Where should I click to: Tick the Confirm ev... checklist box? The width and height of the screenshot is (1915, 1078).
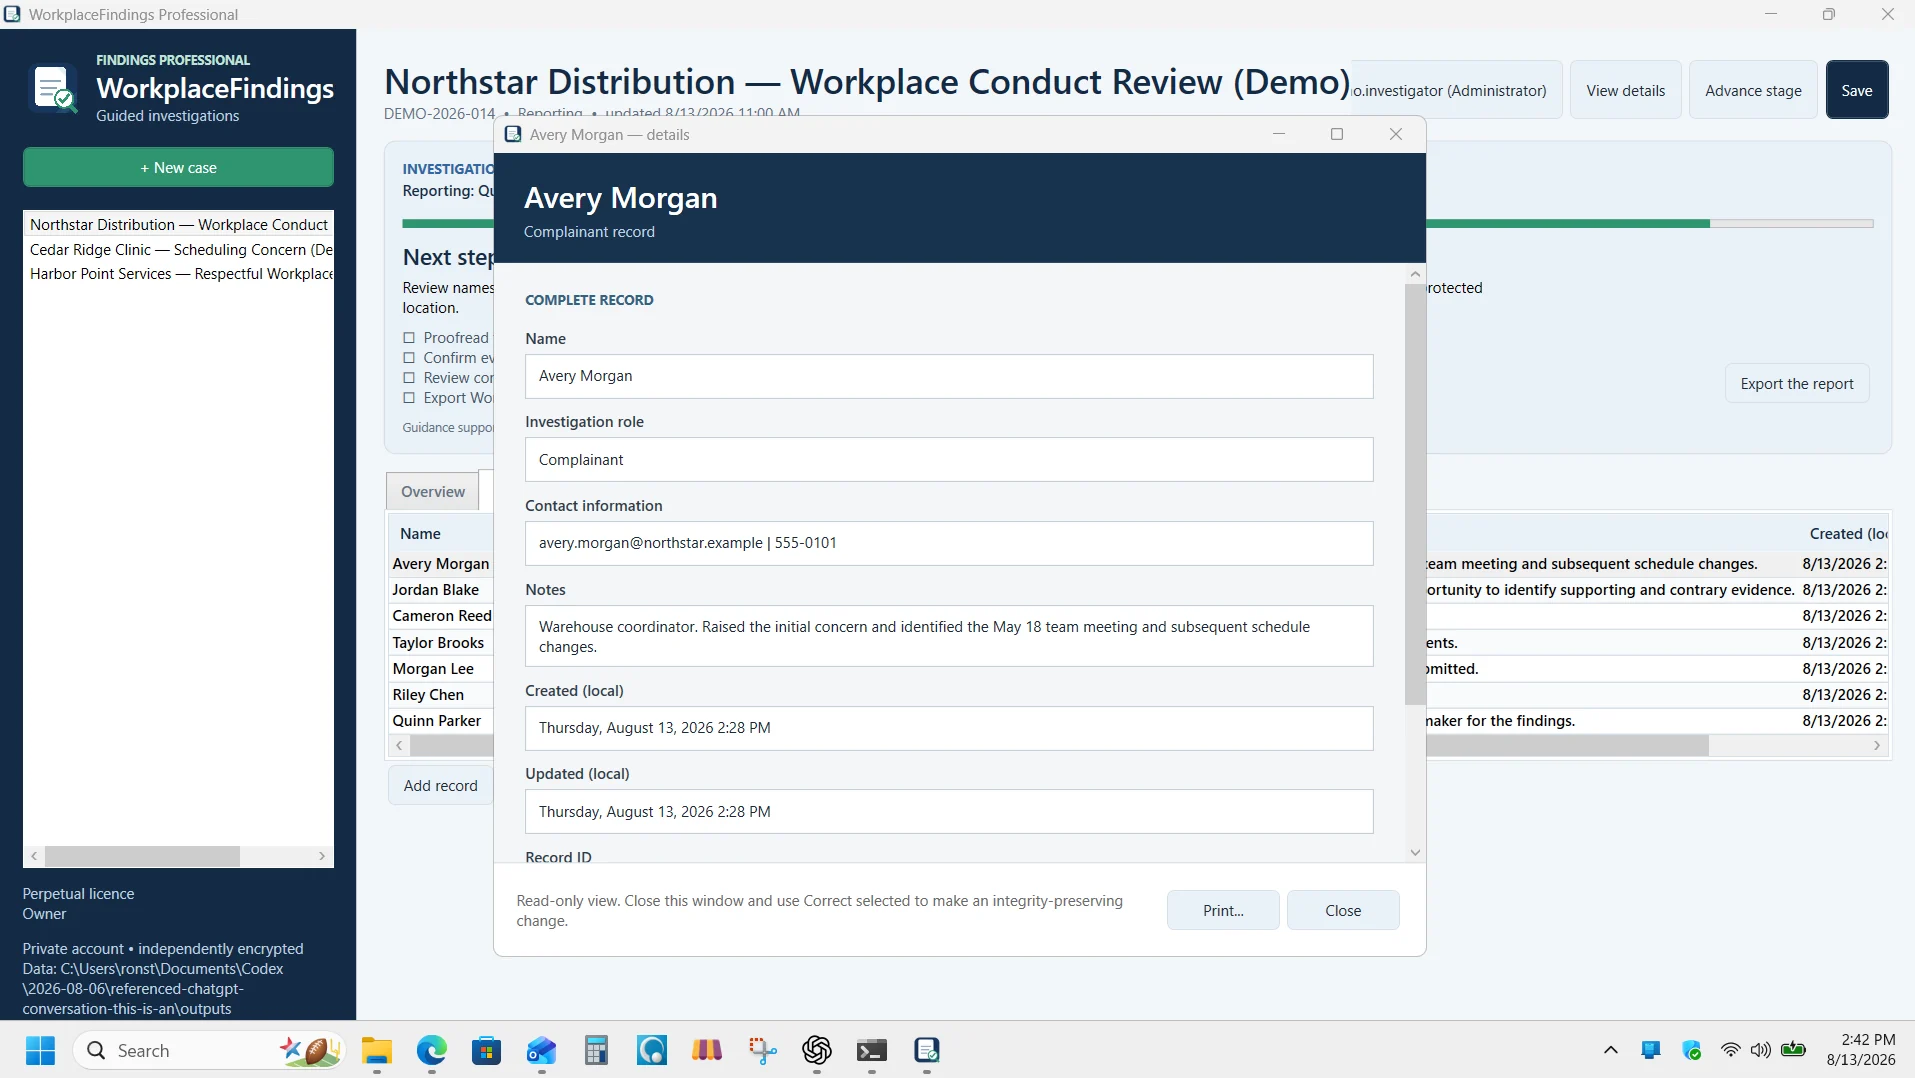tap(409, 358)
